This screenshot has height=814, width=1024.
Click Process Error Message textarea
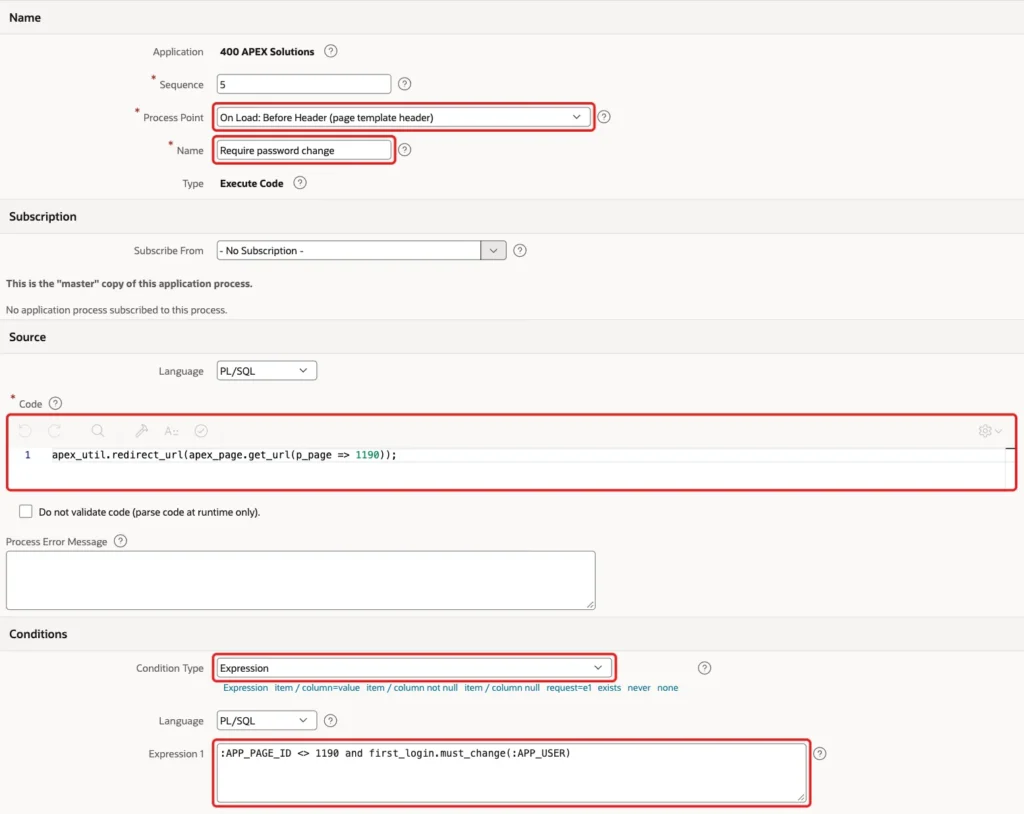(300, 580)
